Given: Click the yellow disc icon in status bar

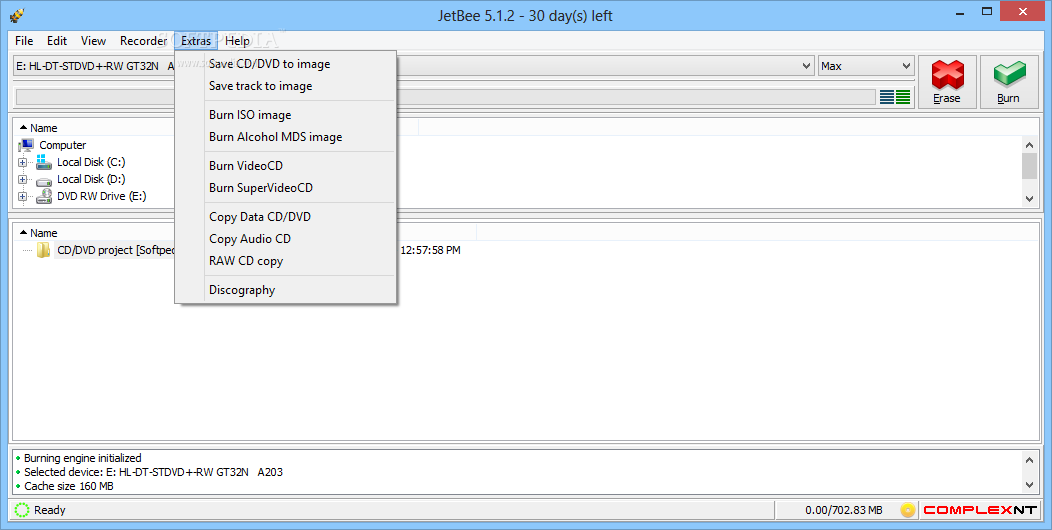Looking at the screenshot, I should (x=908, y=510).
